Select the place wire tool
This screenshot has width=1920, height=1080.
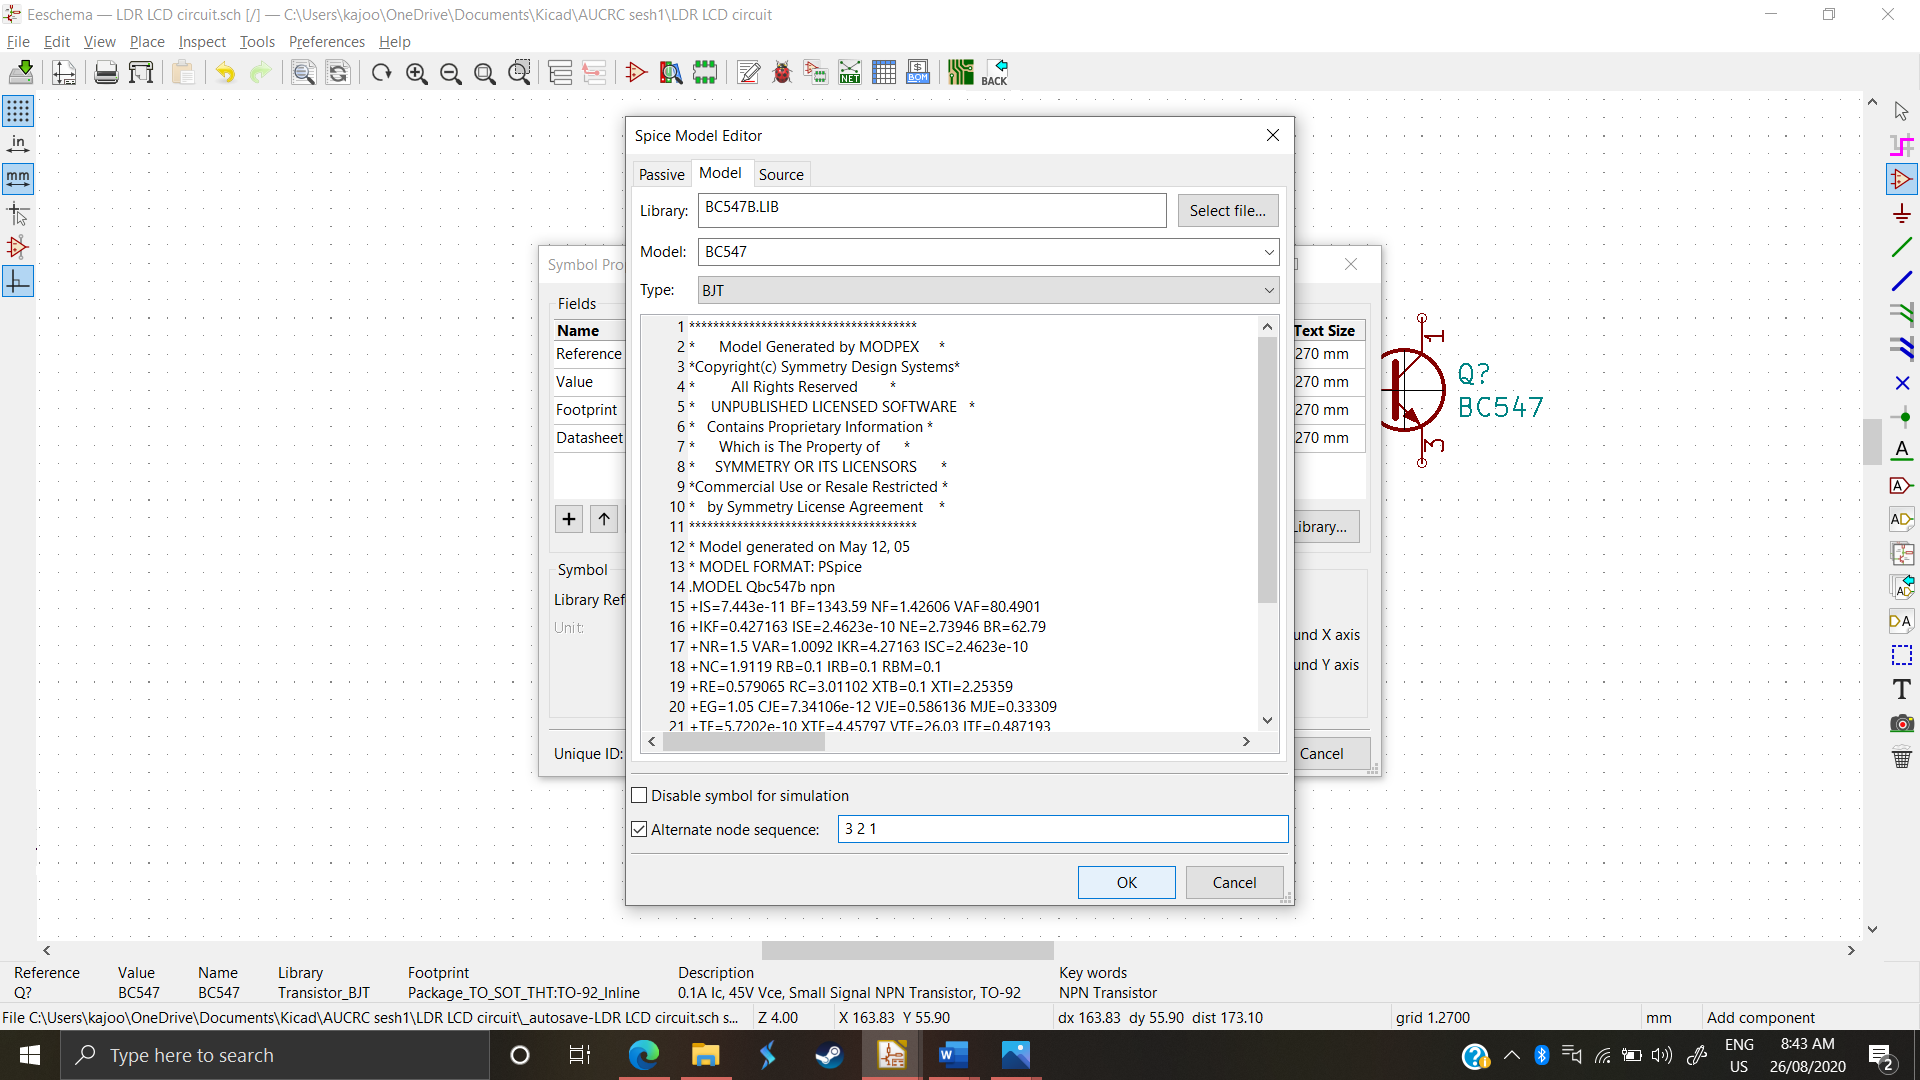pos(1903,247)
